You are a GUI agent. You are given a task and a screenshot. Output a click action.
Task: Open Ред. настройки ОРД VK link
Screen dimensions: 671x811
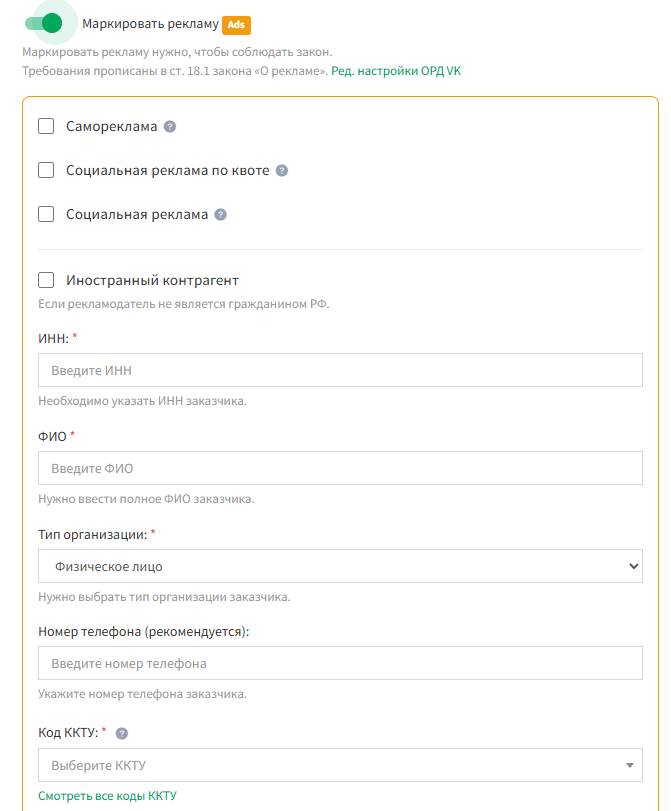(396, 71)
